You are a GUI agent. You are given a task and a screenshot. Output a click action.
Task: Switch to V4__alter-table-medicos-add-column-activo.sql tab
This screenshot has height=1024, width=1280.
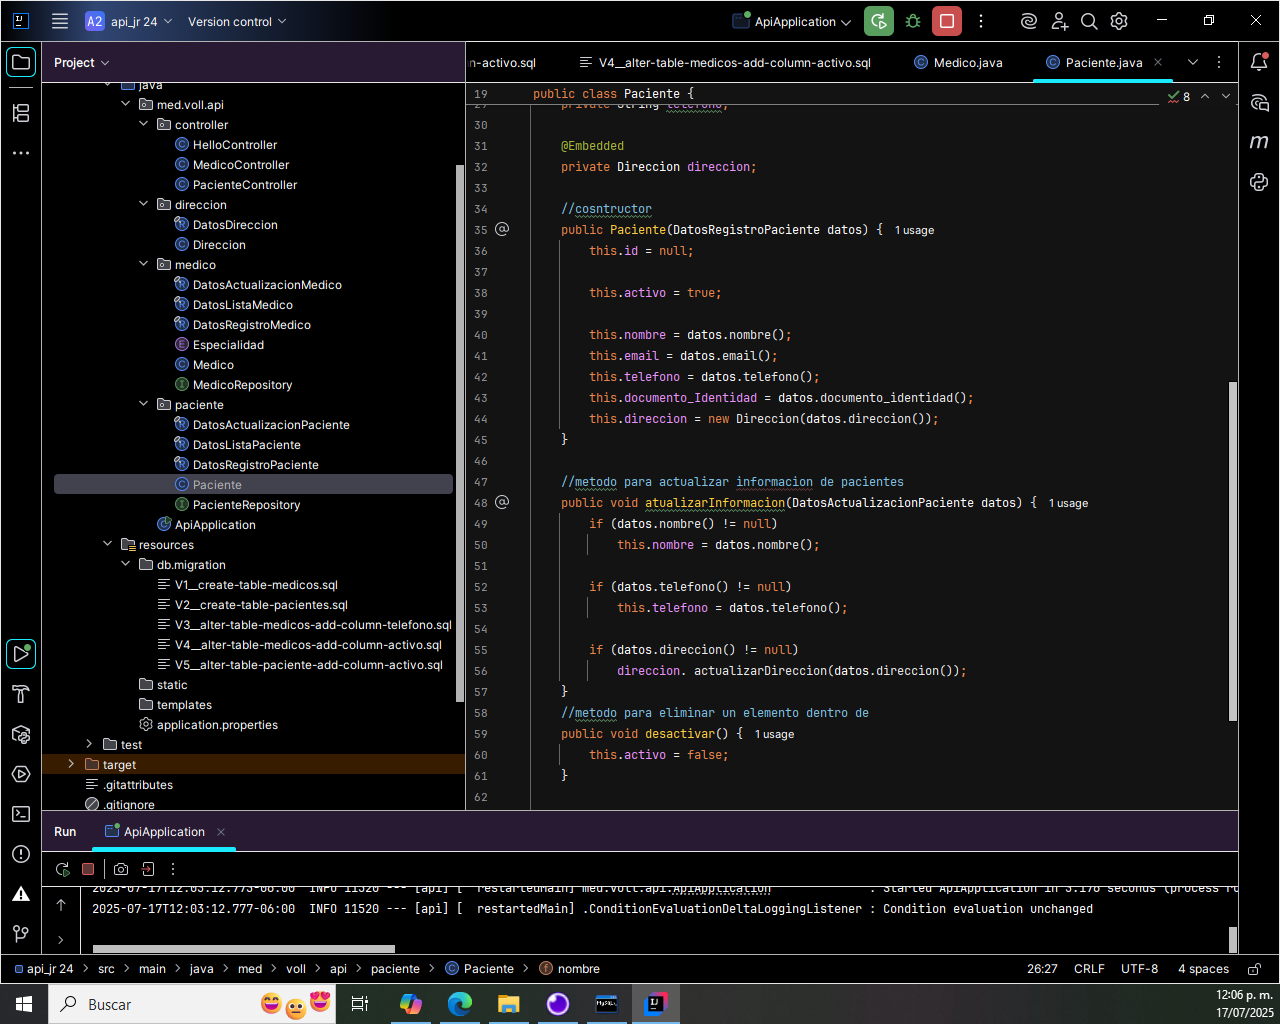[725, 62]
